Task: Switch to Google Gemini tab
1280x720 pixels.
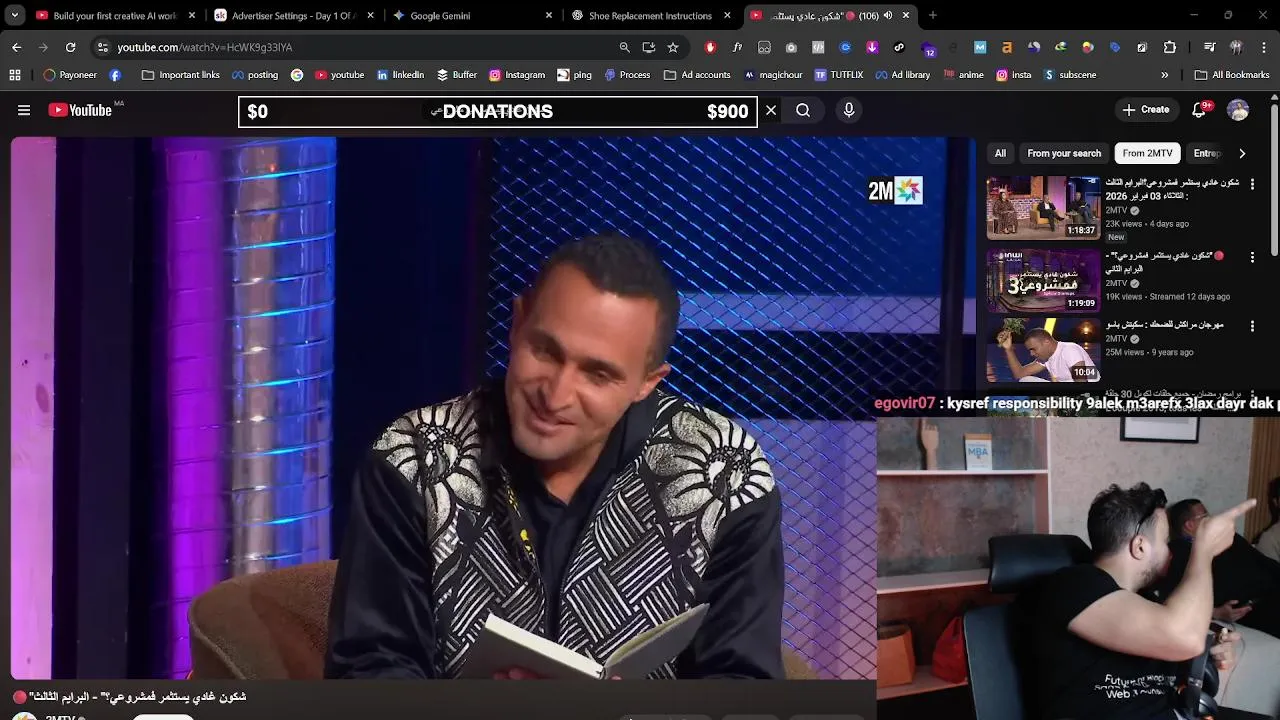Action: (x=473, y=15)
